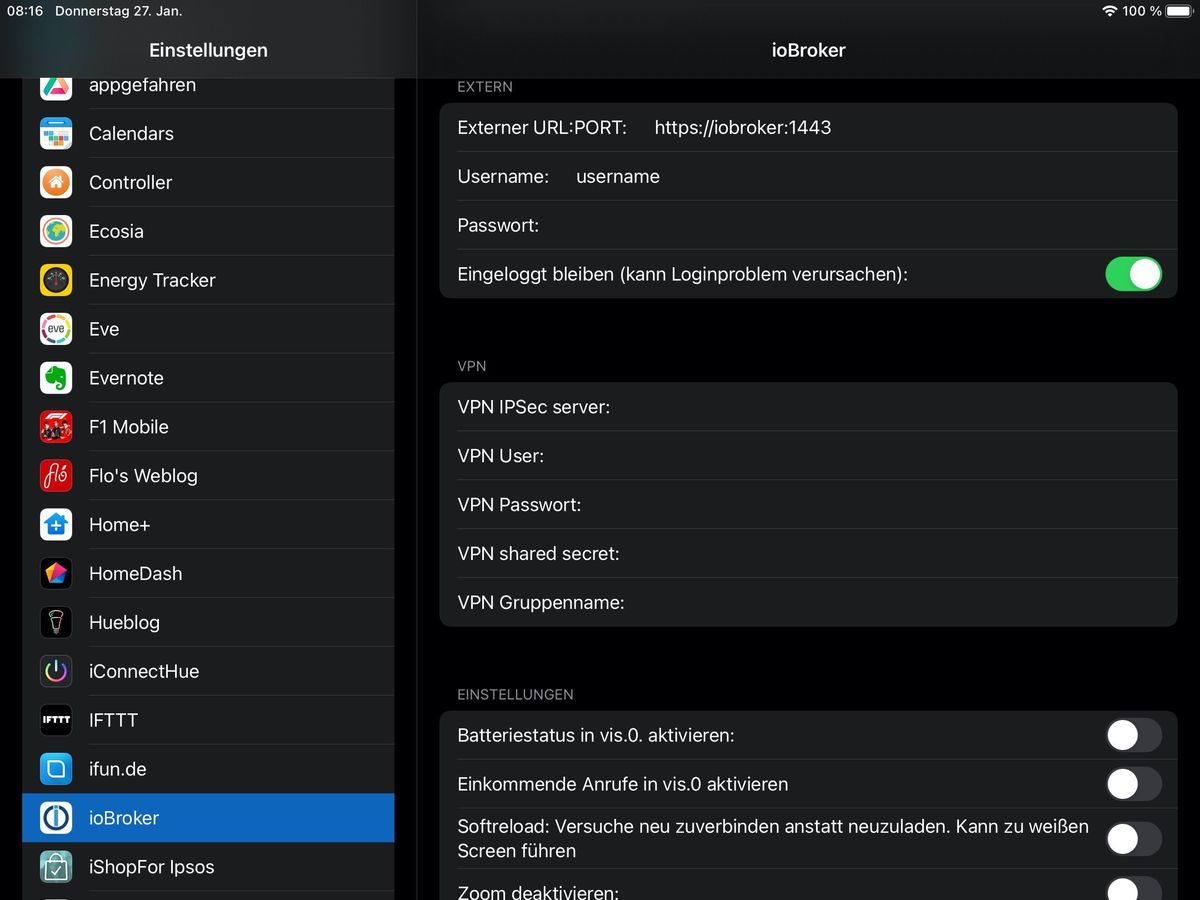Viewport: 1200px width, 900px height.
Task: Tap the Ecosia globe icon
Action: click(56, 231)
